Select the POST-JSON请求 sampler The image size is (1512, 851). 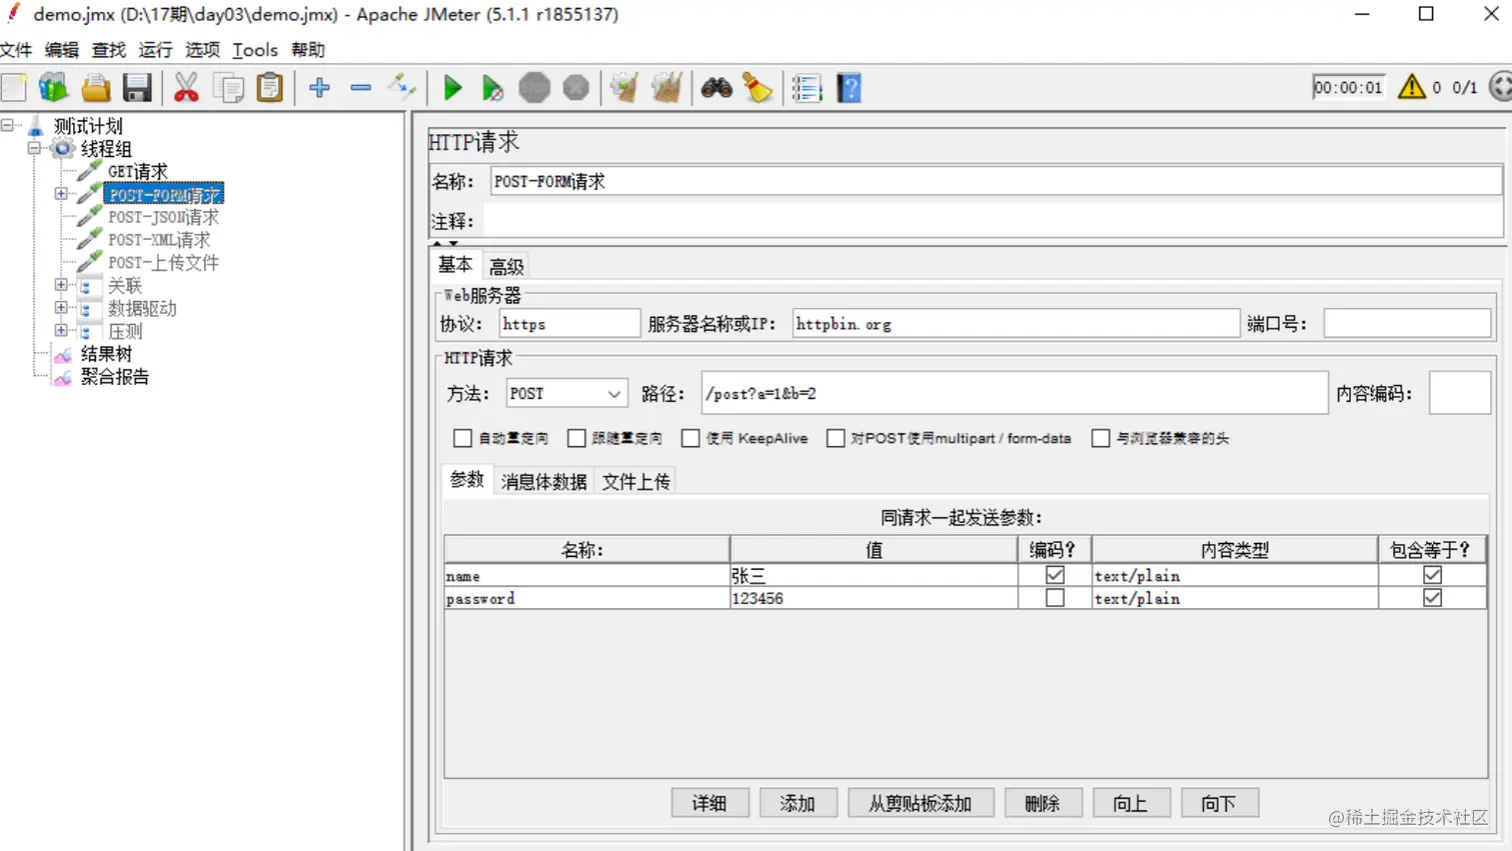[163, 217]
